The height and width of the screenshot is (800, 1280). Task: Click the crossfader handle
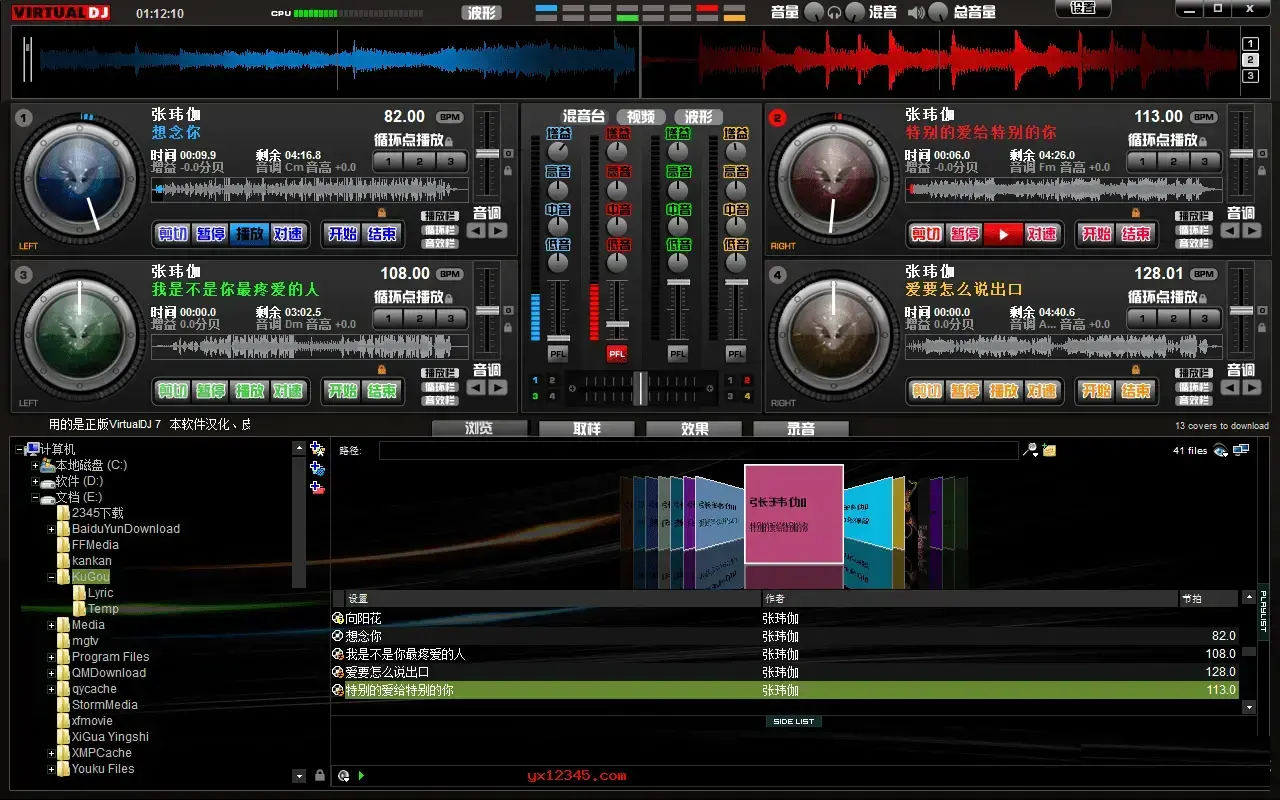click(640, 387)
